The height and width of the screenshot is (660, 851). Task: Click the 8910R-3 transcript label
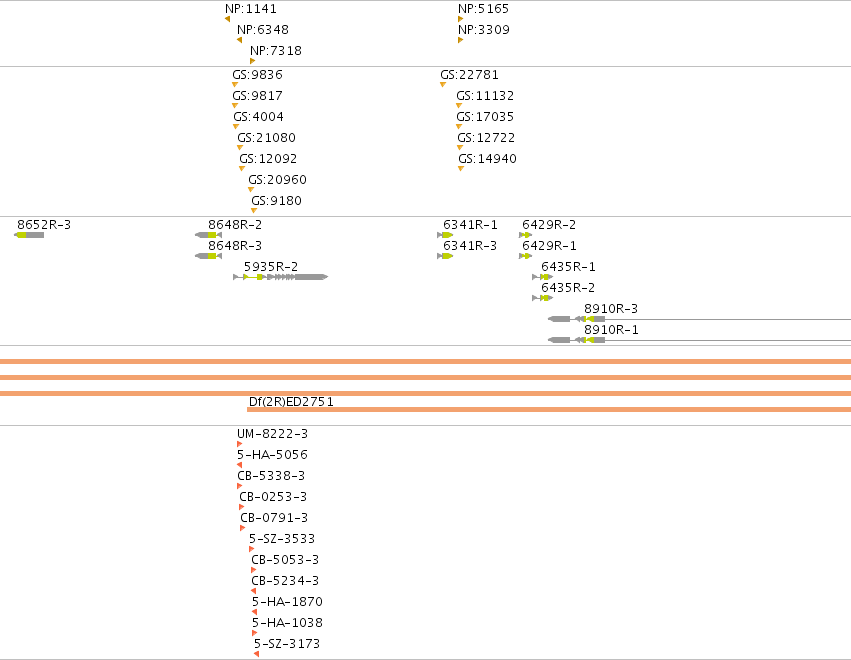click(611, 309)
